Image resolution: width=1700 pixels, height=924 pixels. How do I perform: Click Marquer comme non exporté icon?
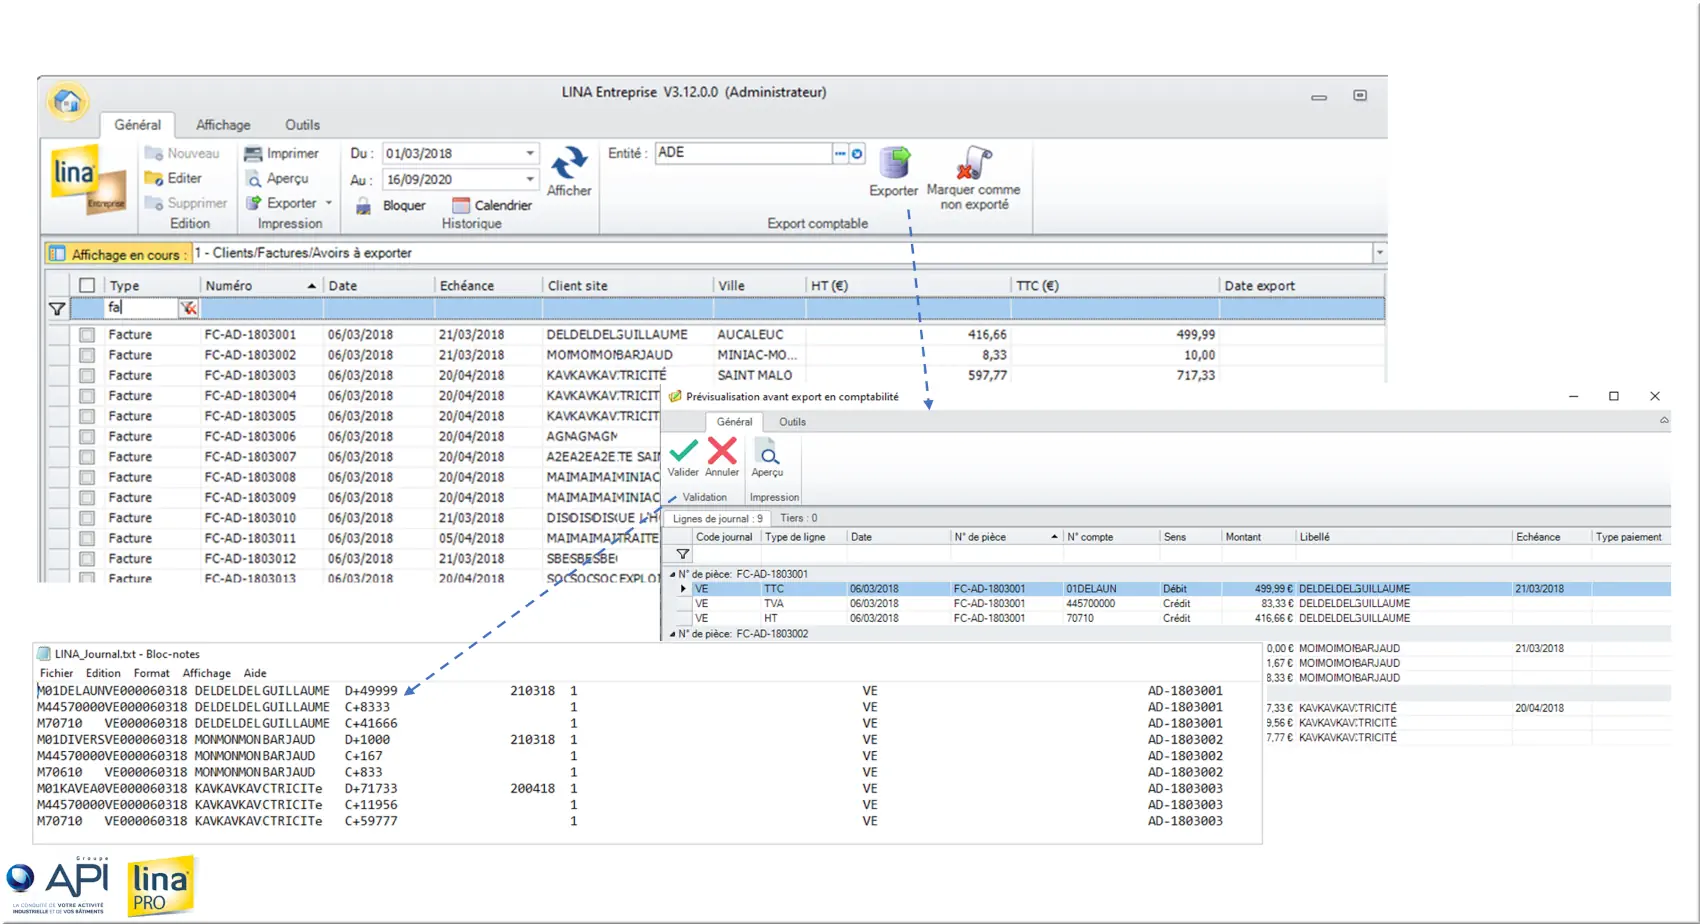(974, 163)
